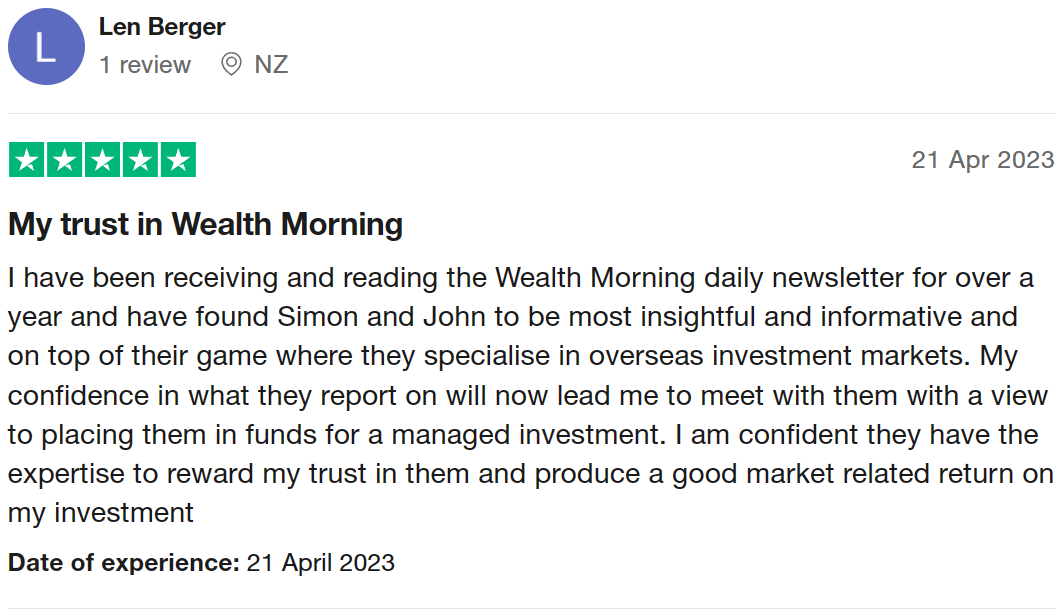Image resolution: width=1063 pixels, height=615 pixels.
Task: Click the NZ country label
Action: 271,64
